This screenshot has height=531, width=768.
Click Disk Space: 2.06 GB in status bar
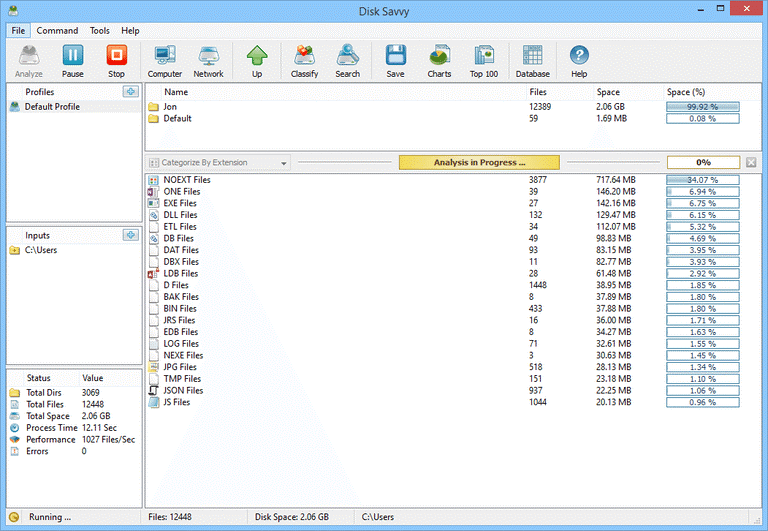click(292, 517)
